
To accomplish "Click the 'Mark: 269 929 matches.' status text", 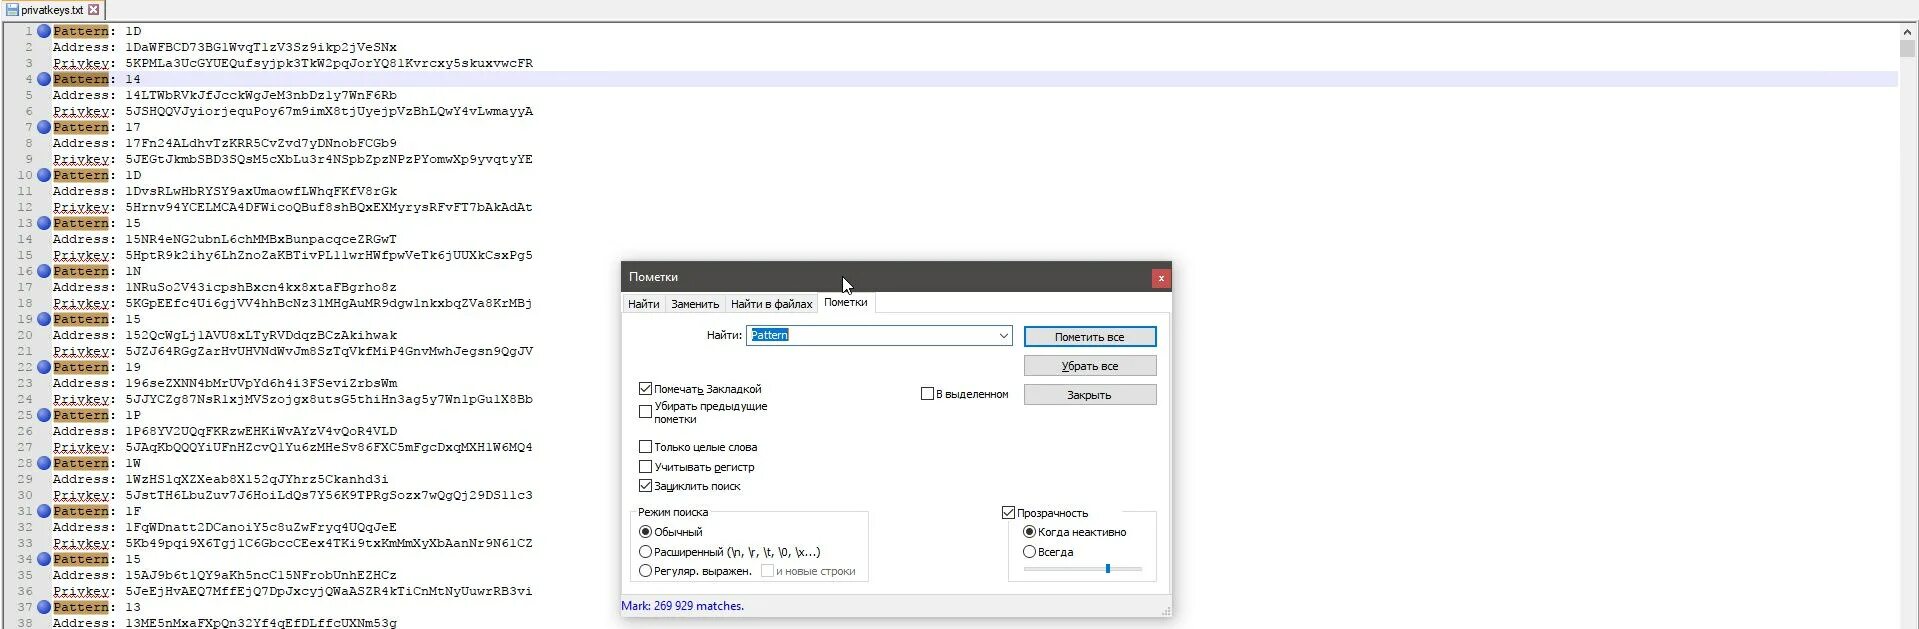I will coord(683,606).
